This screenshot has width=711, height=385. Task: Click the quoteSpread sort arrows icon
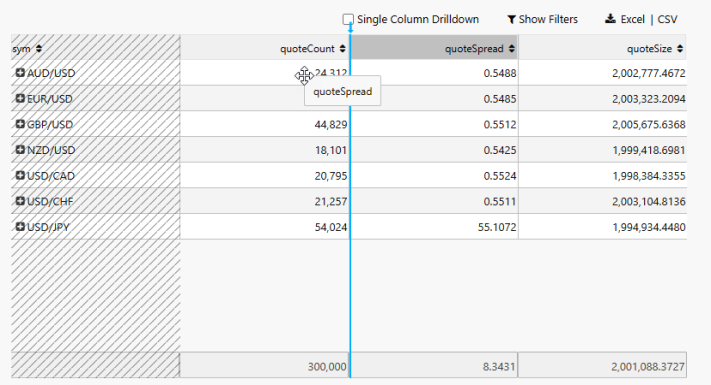[511, 49]
